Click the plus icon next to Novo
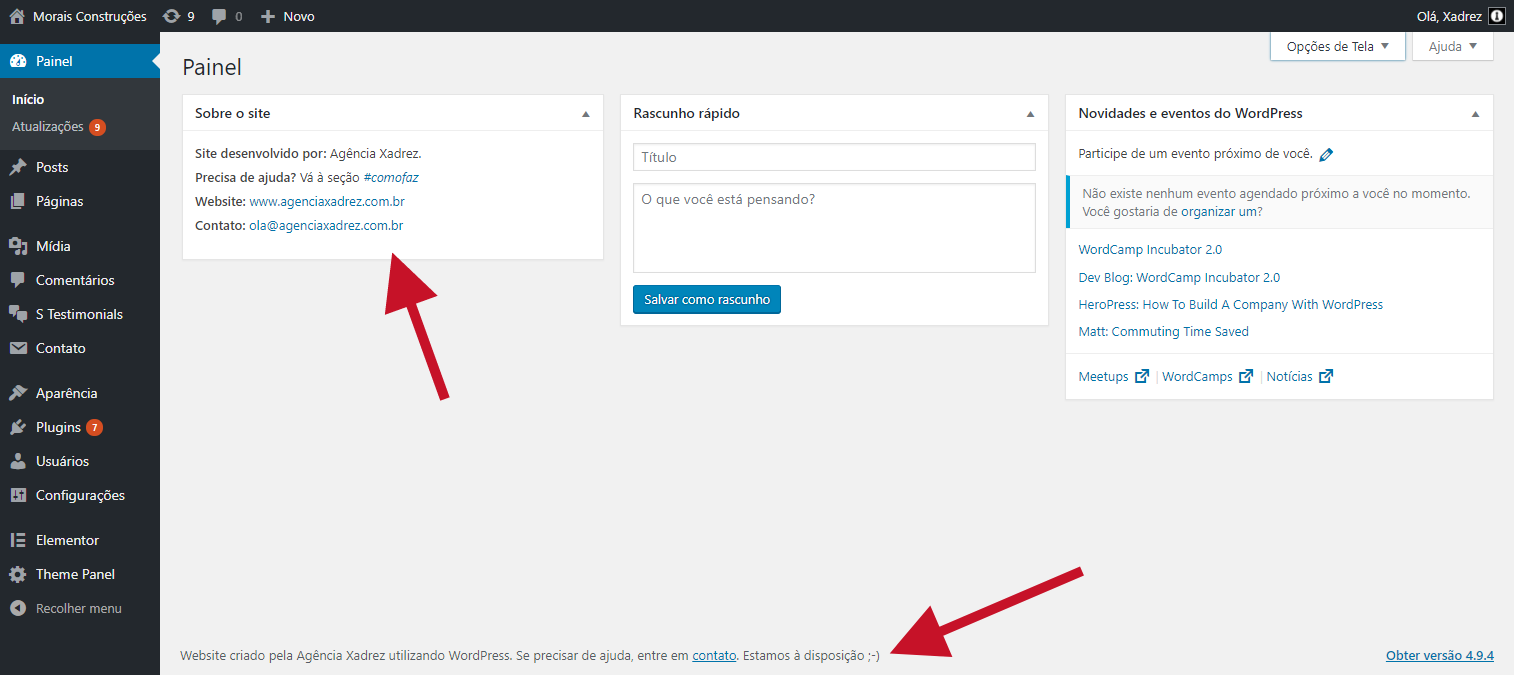Viewport: 1514px width, 675px height. pos(268,16)
